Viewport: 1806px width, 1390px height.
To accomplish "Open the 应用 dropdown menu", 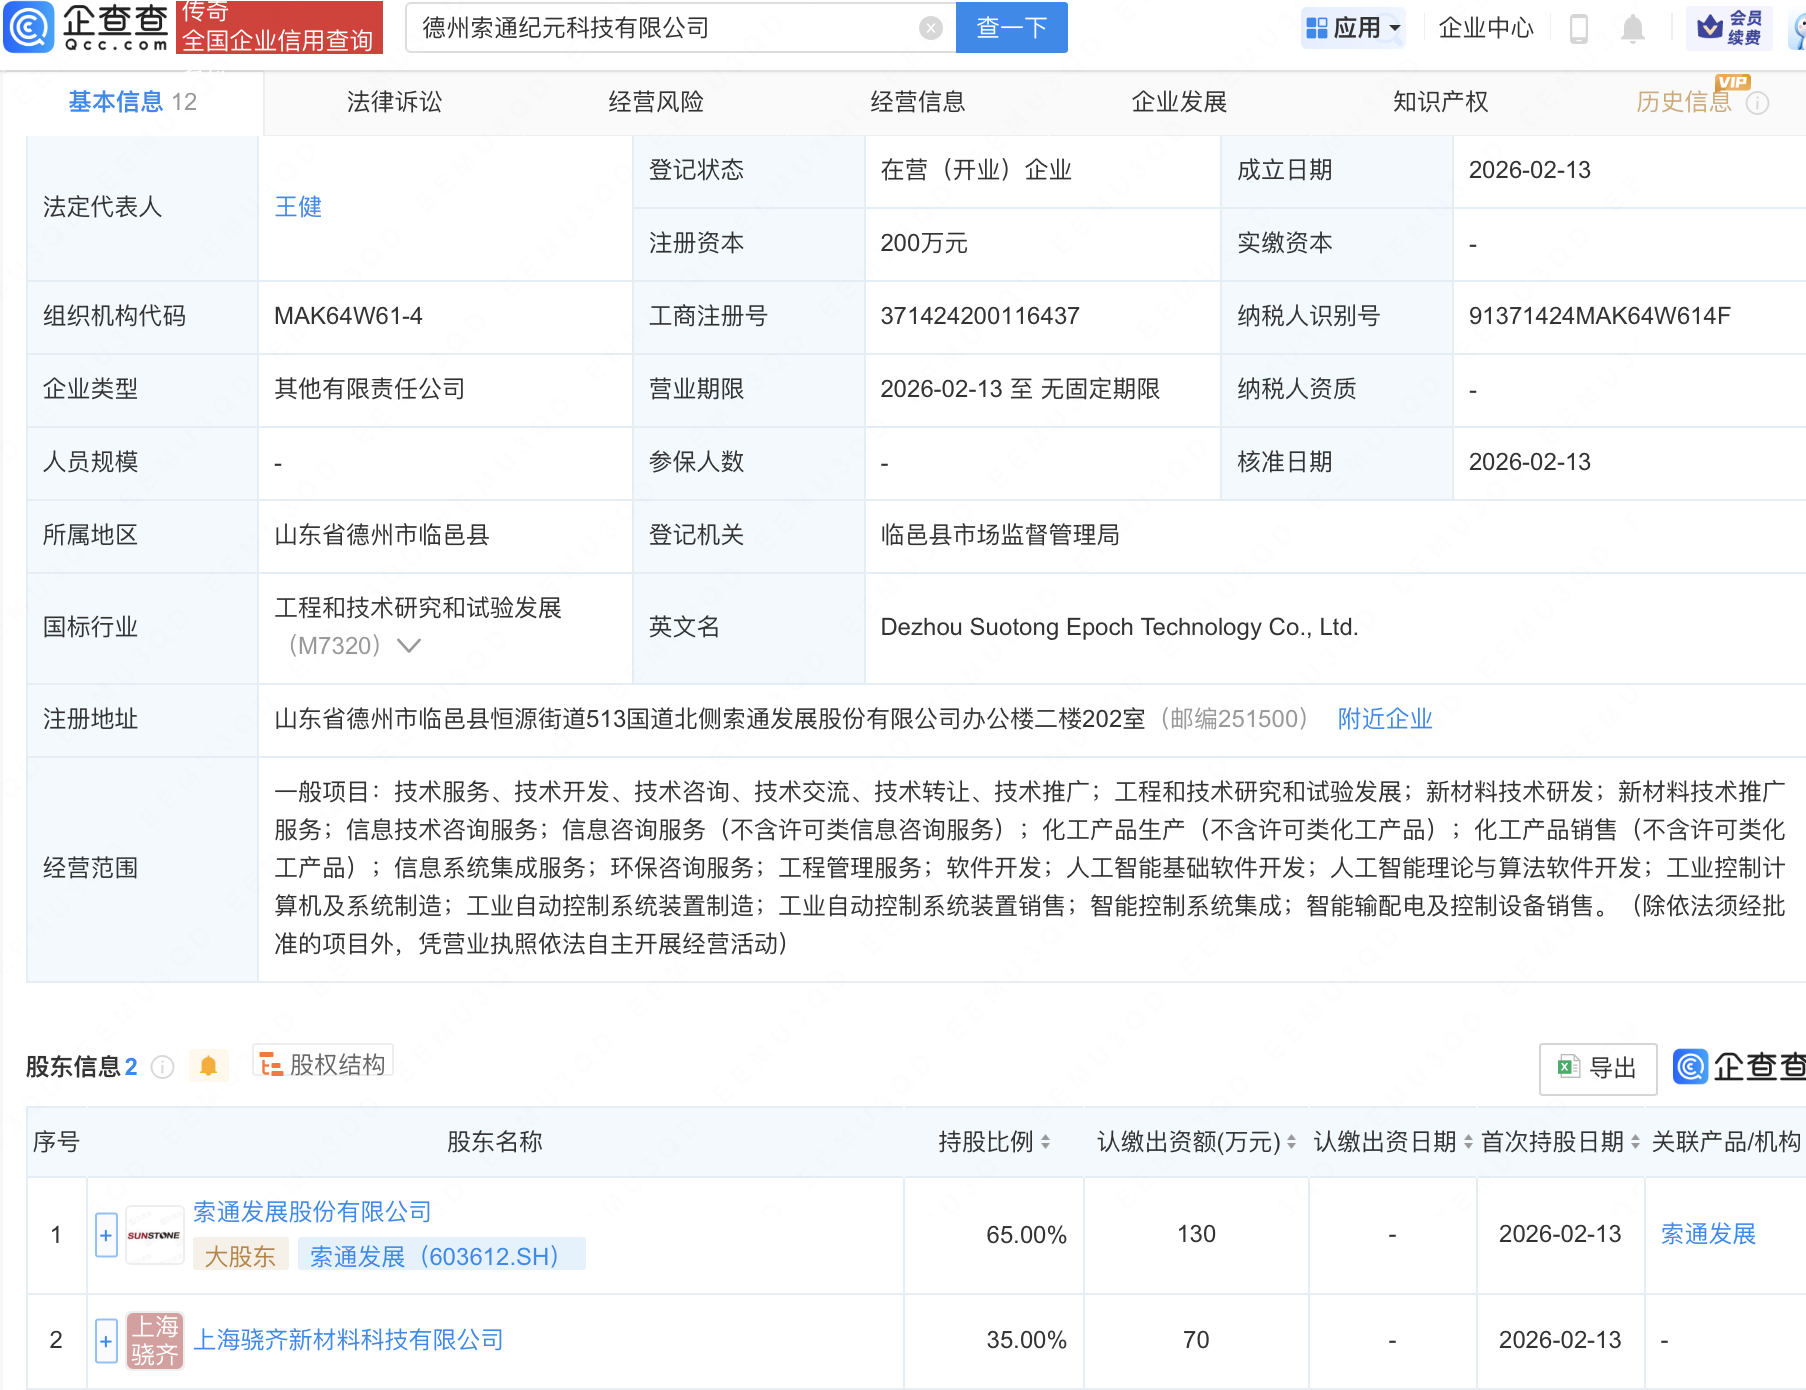I will 1353,28.
